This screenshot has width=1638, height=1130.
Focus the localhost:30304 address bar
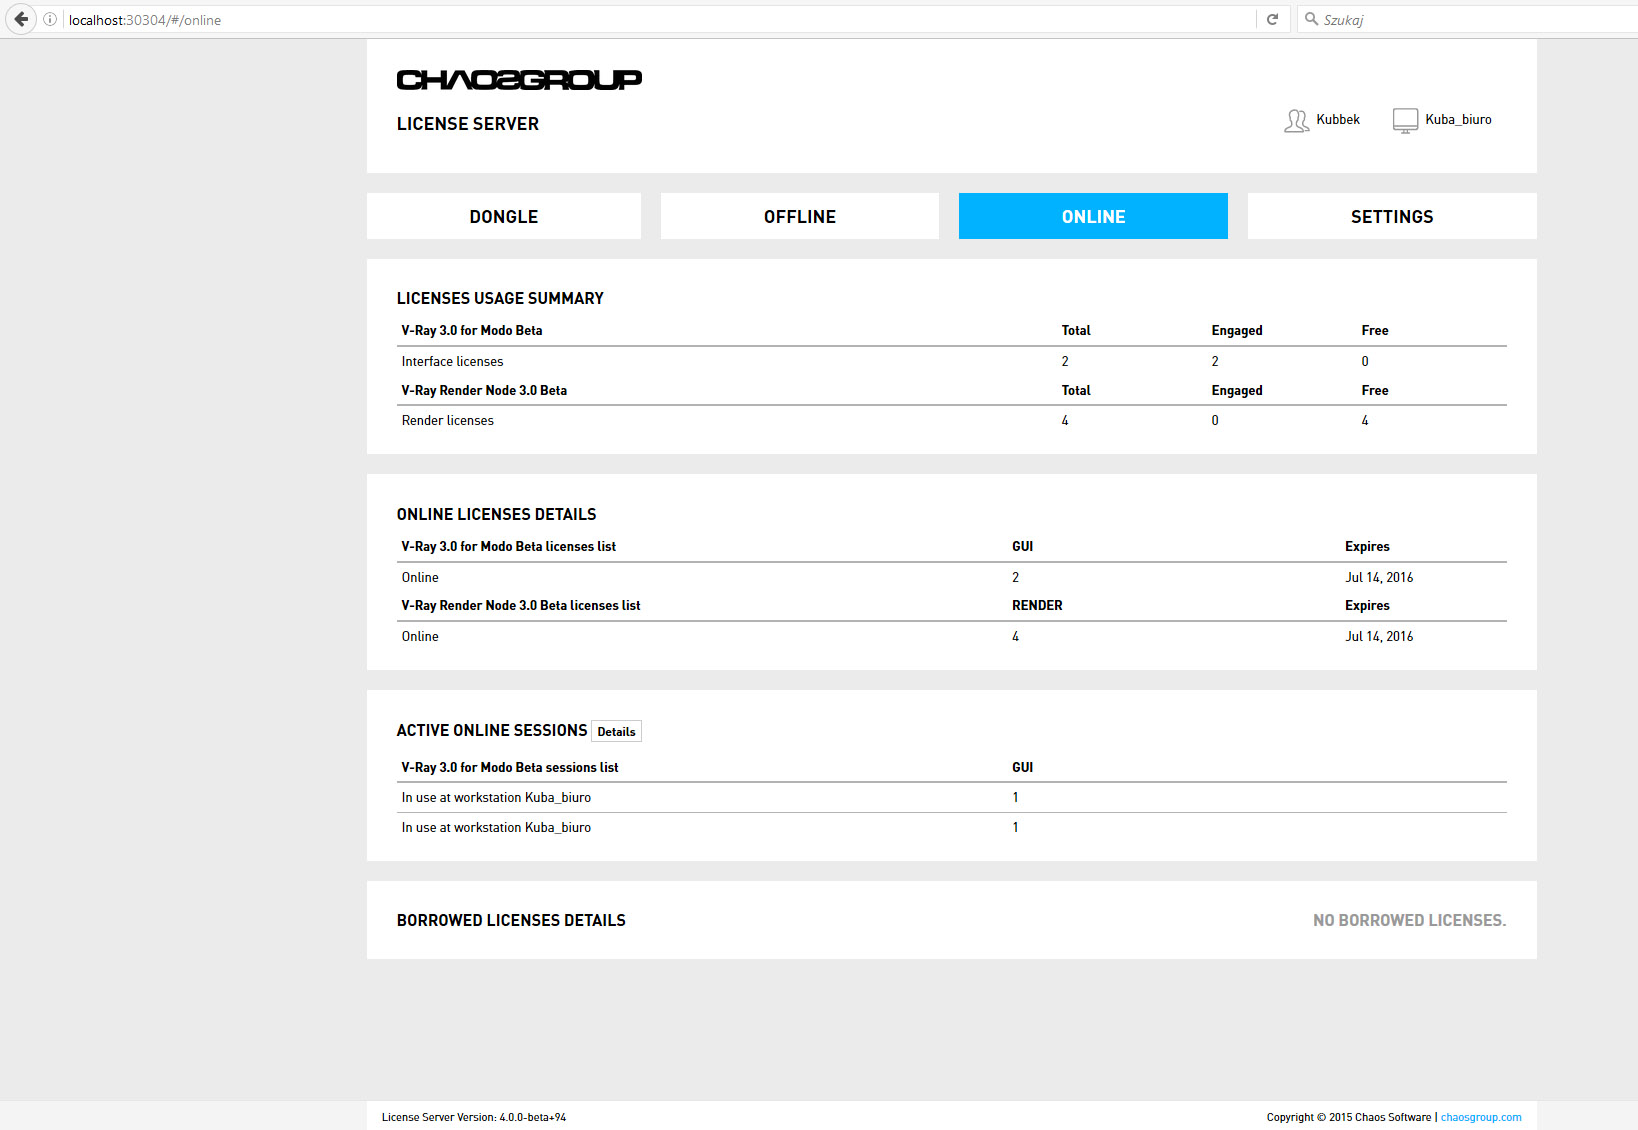click(x=655, y=19)
